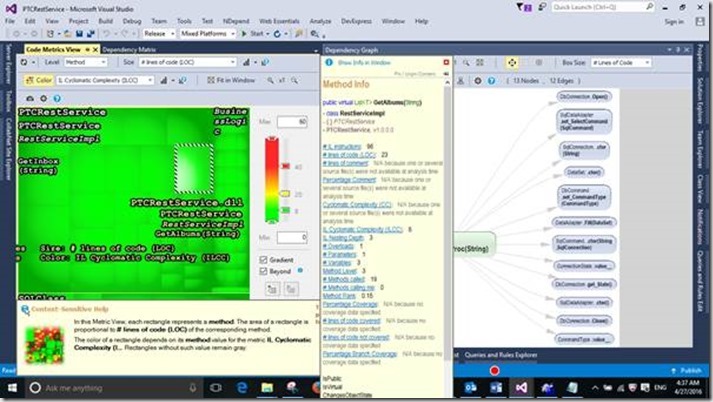Click the zoom in magnifier icon after x1
713x402 pixels.
pyautogui.click(x=295, y=80)
